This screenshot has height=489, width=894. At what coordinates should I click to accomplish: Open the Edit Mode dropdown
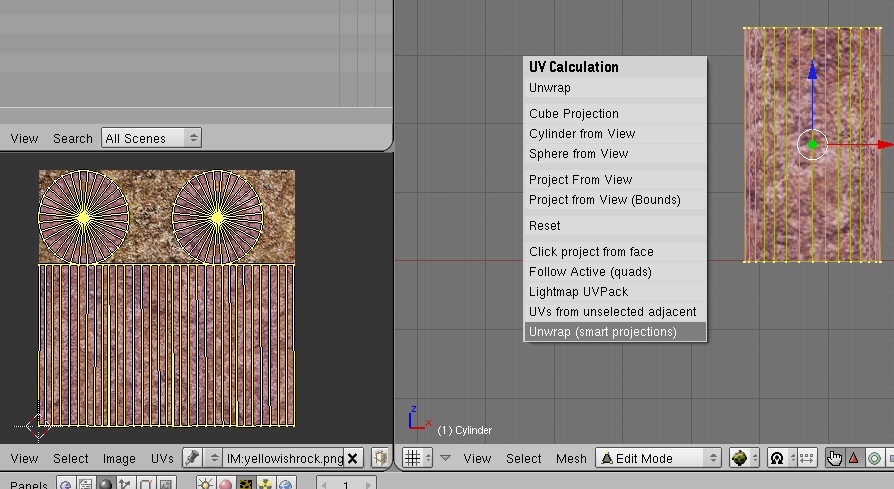(x=659, y=458)
